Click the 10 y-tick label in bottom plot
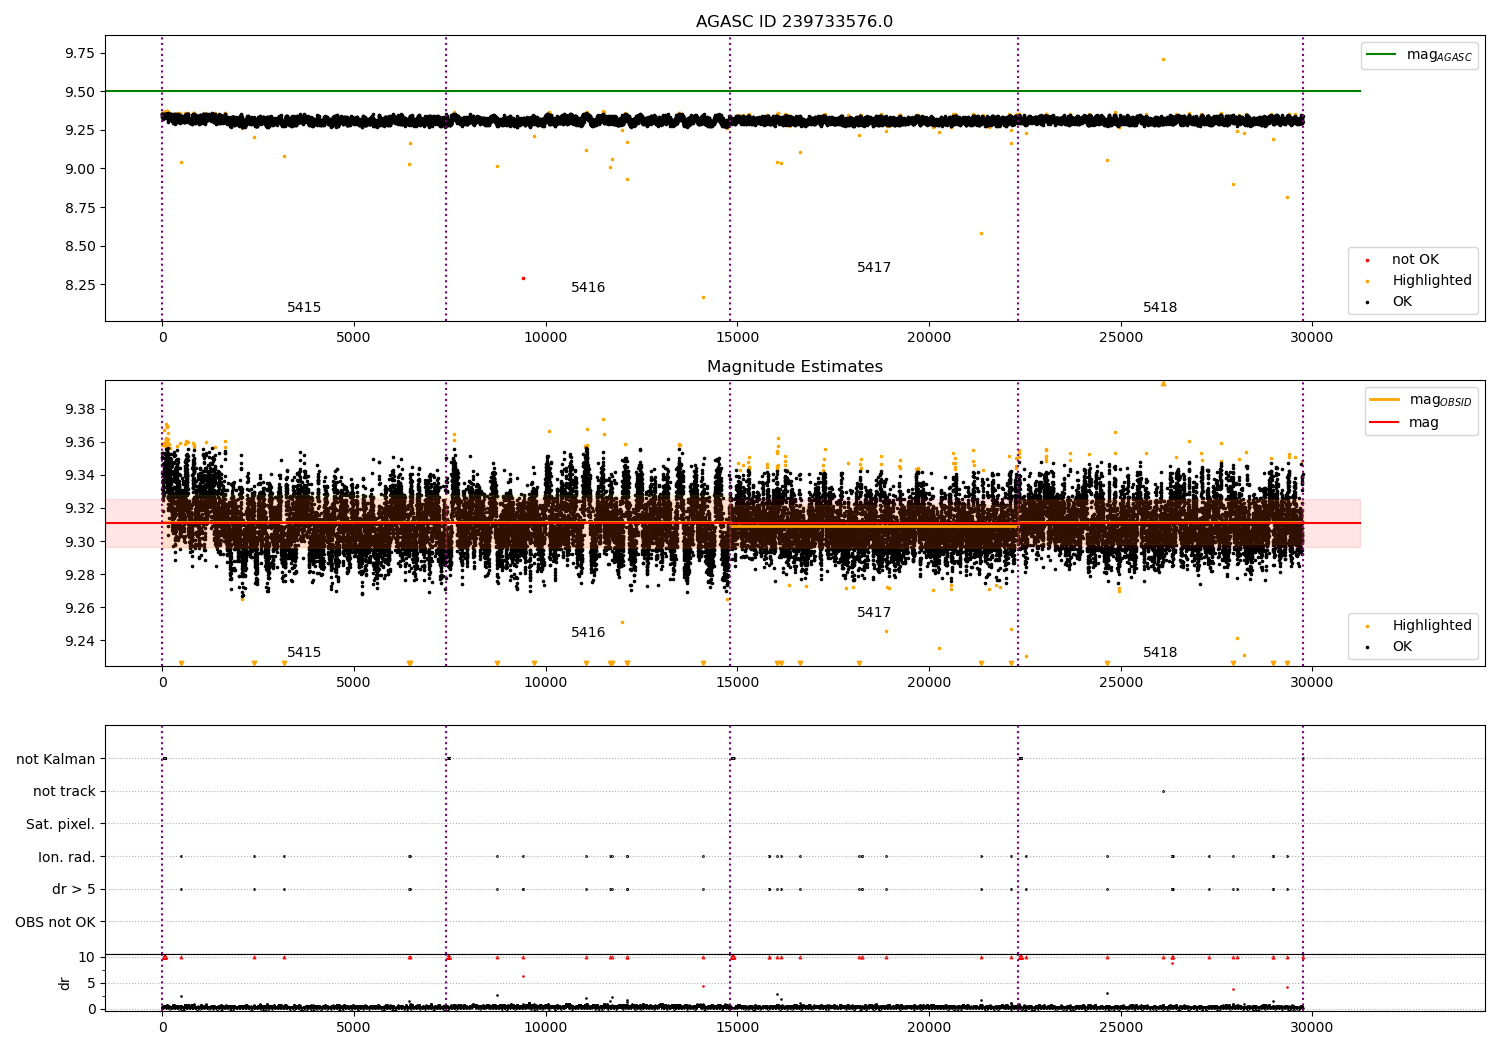Viewport: 1500px width, 1050px height. click(87, 957)
